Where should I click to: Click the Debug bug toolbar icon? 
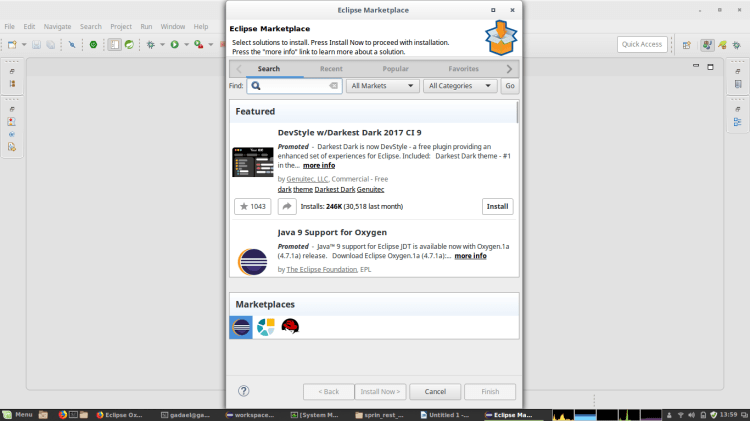(x=151, y=44)
